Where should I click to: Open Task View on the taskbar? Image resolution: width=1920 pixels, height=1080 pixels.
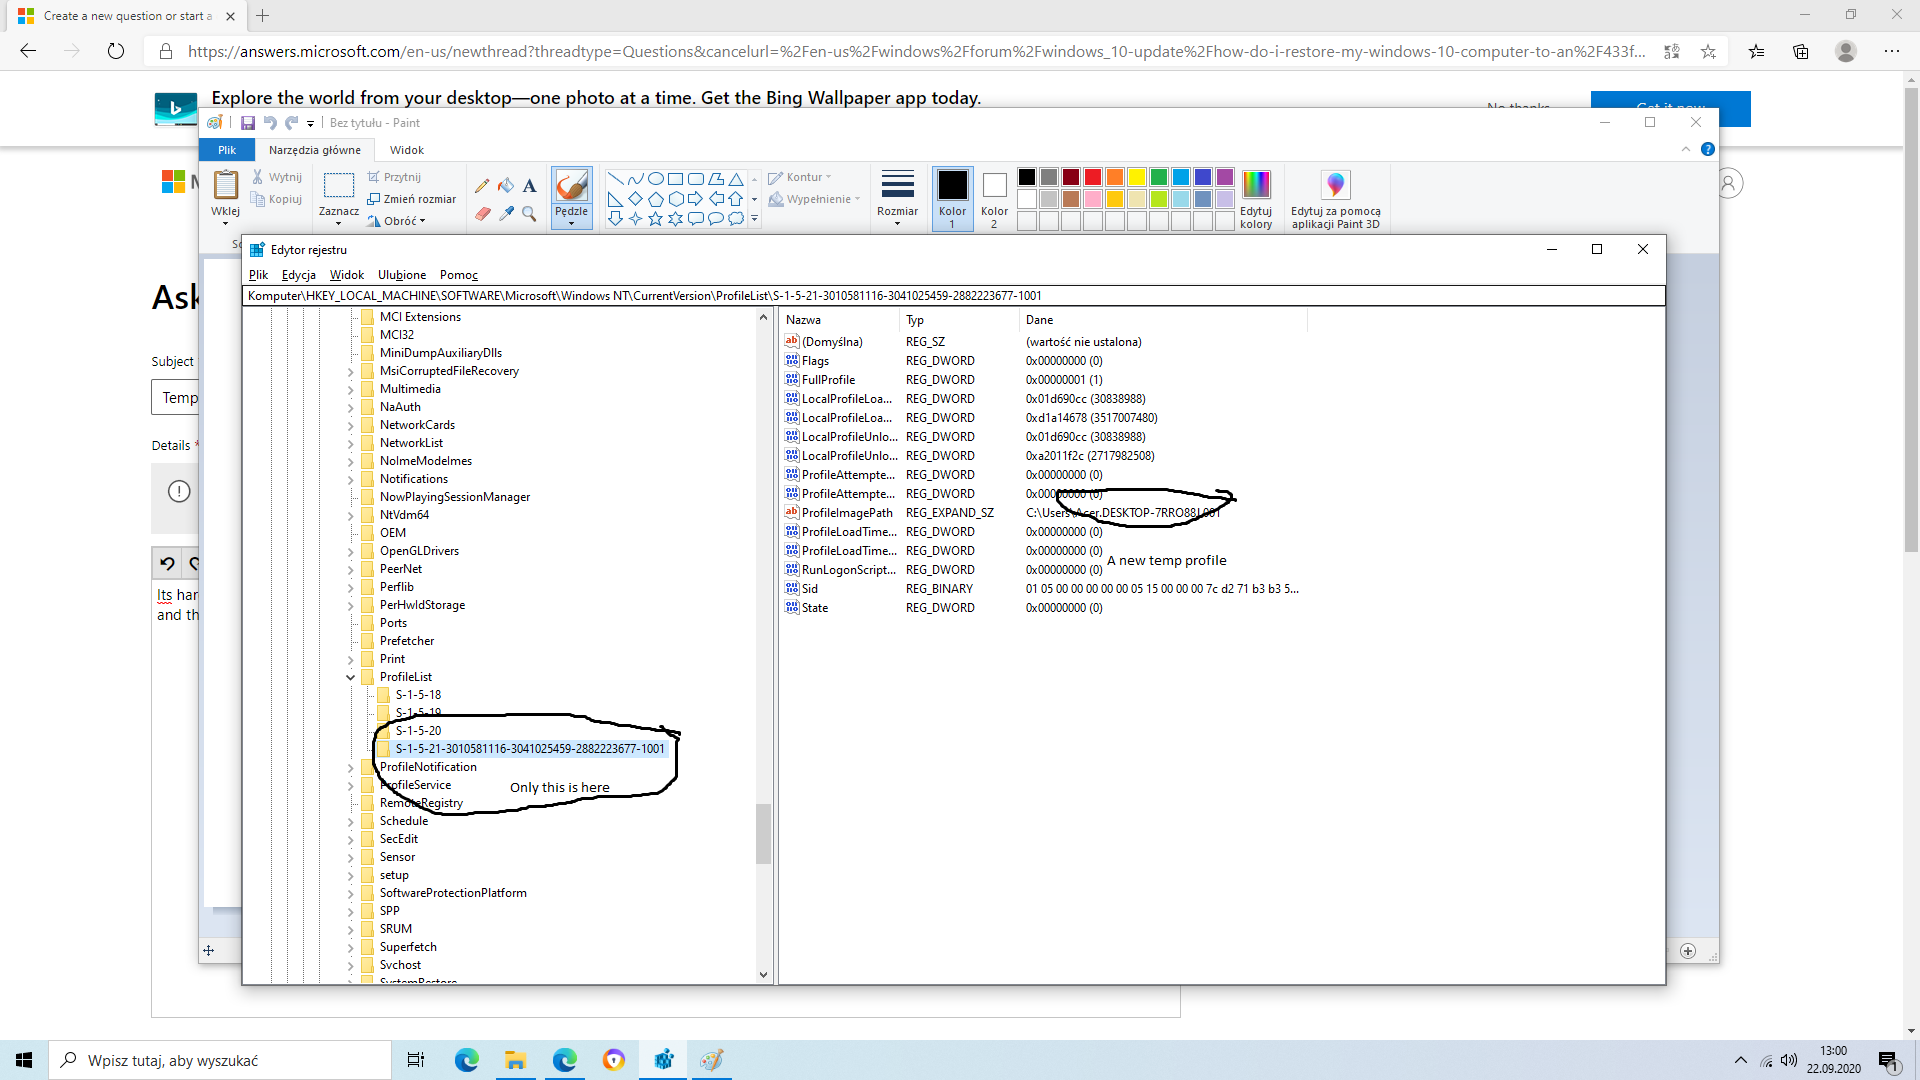pos(416,1060)
